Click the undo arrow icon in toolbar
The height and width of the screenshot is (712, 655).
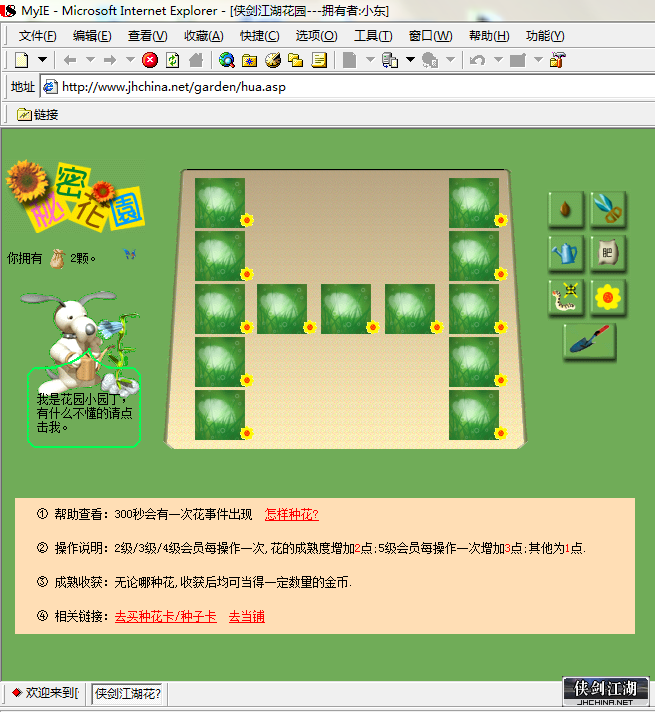pos(477,60)
